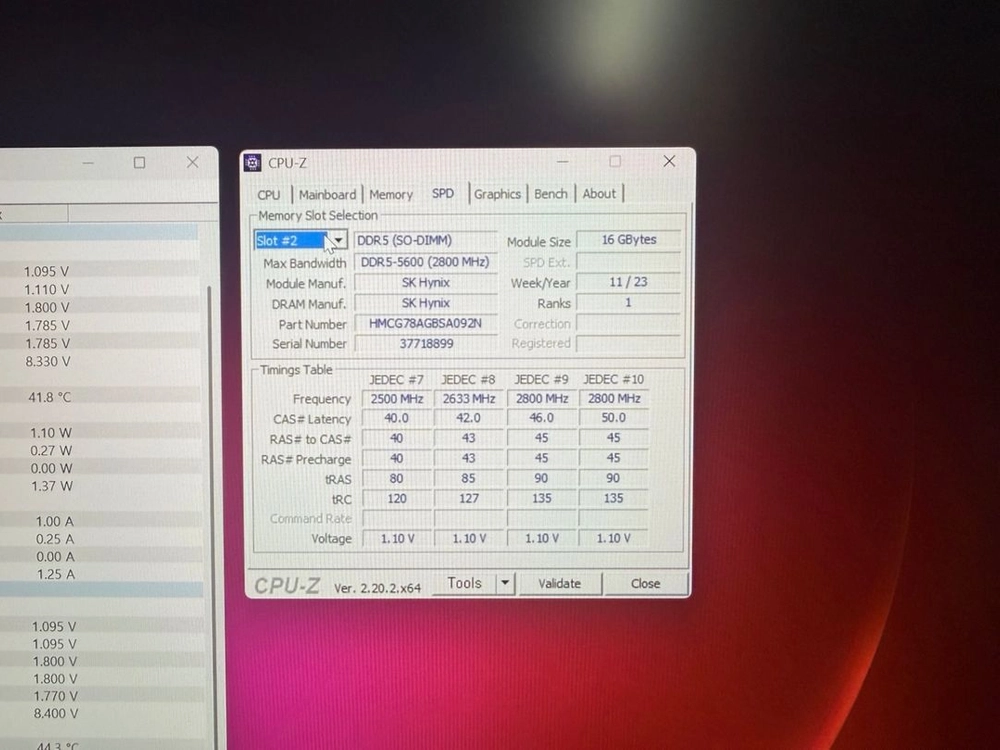Click the empty Registered field

(629, 344)
